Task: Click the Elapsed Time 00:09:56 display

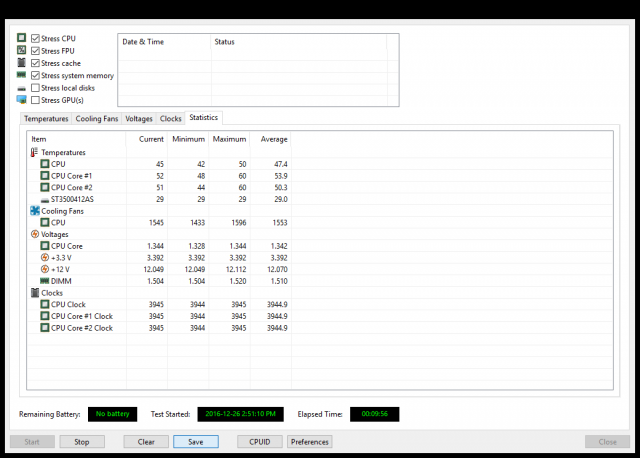Action: click(375, 414)
